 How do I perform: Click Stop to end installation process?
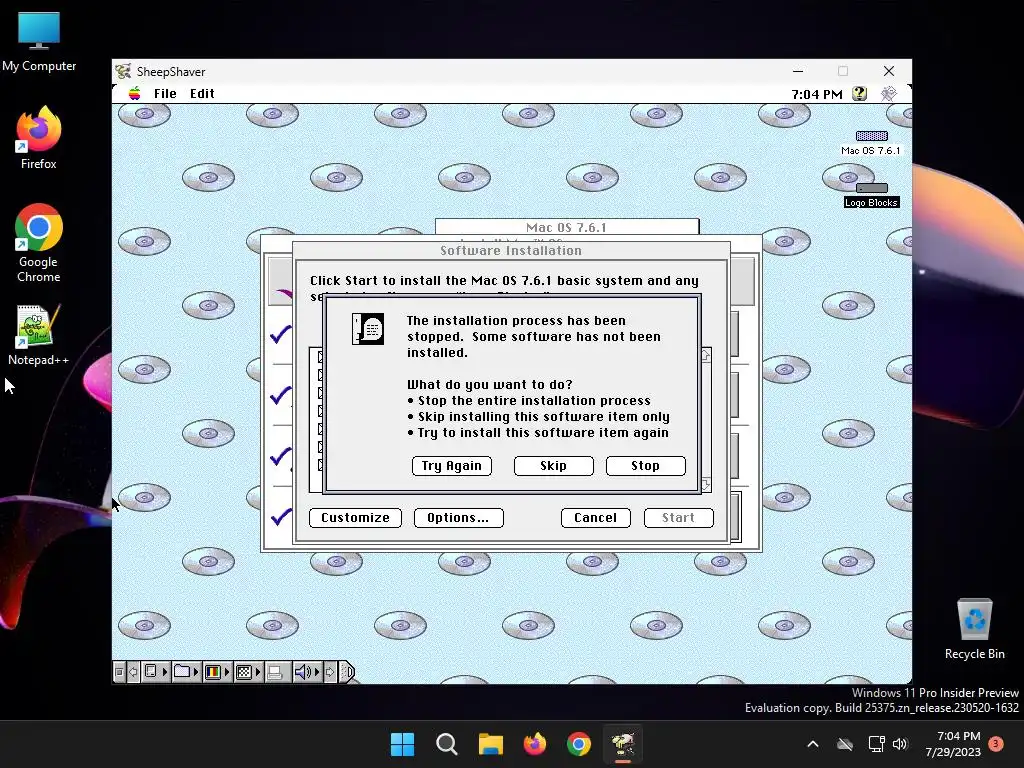645,466
